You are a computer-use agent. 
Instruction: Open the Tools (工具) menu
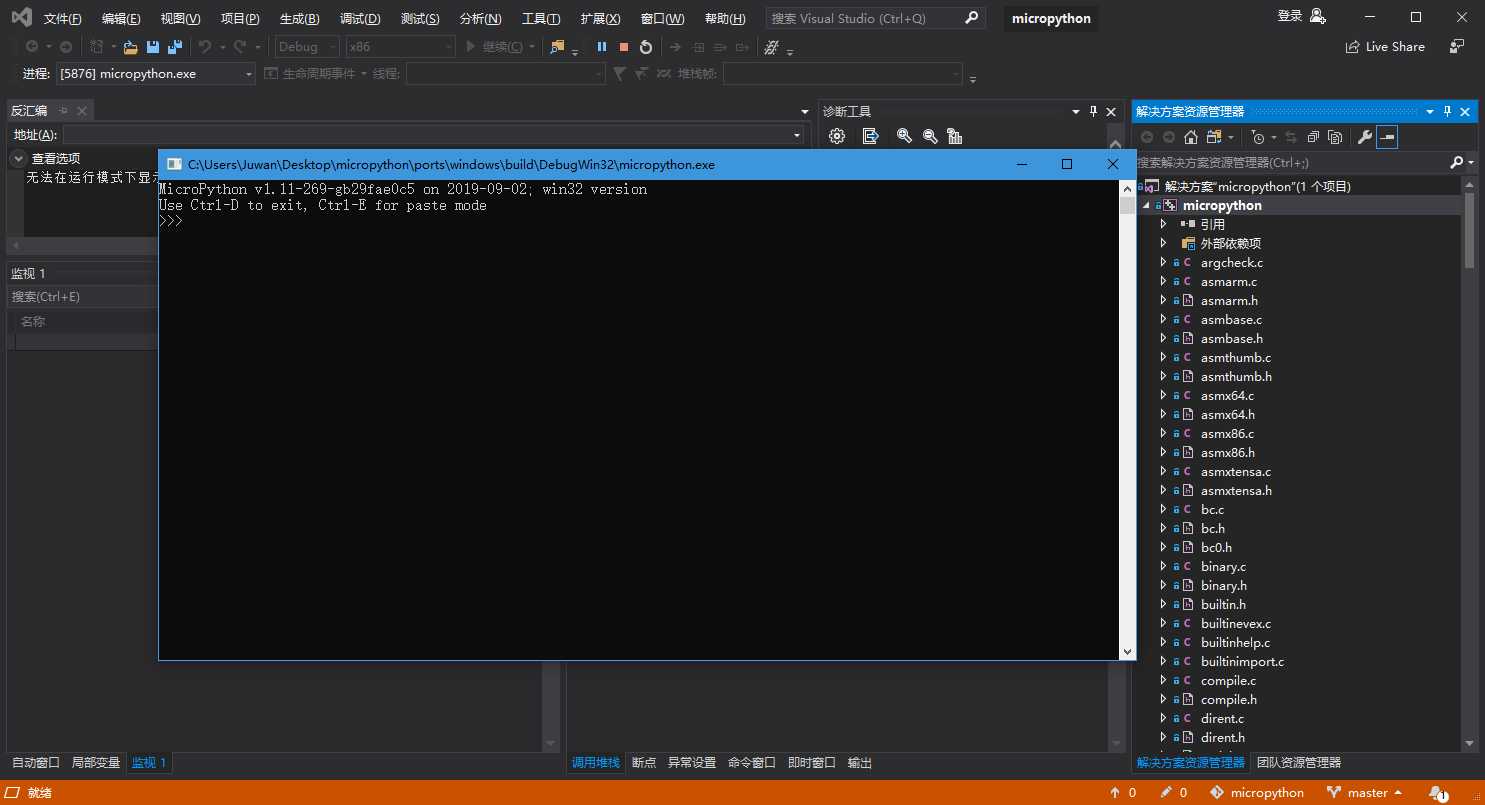[541, 19]
